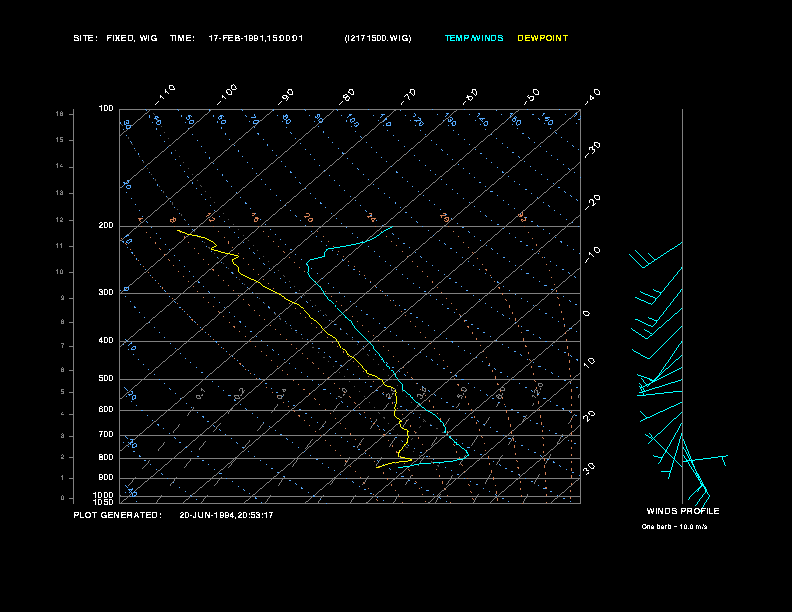Click the PLOT GENERATED timestamp text

pyautogui.click(x=173, y=515)
